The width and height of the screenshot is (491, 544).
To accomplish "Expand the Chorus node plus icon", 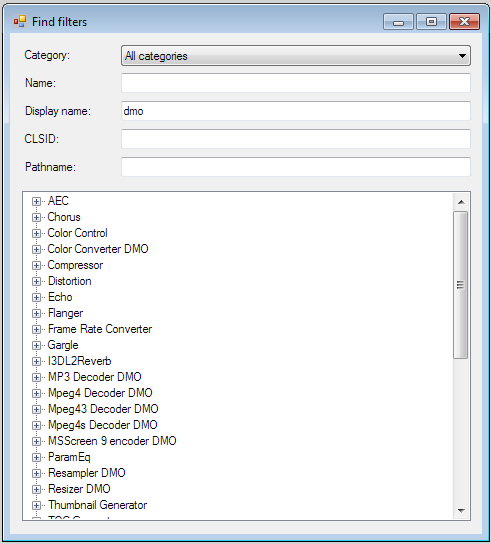I will (x=36, y=217).
